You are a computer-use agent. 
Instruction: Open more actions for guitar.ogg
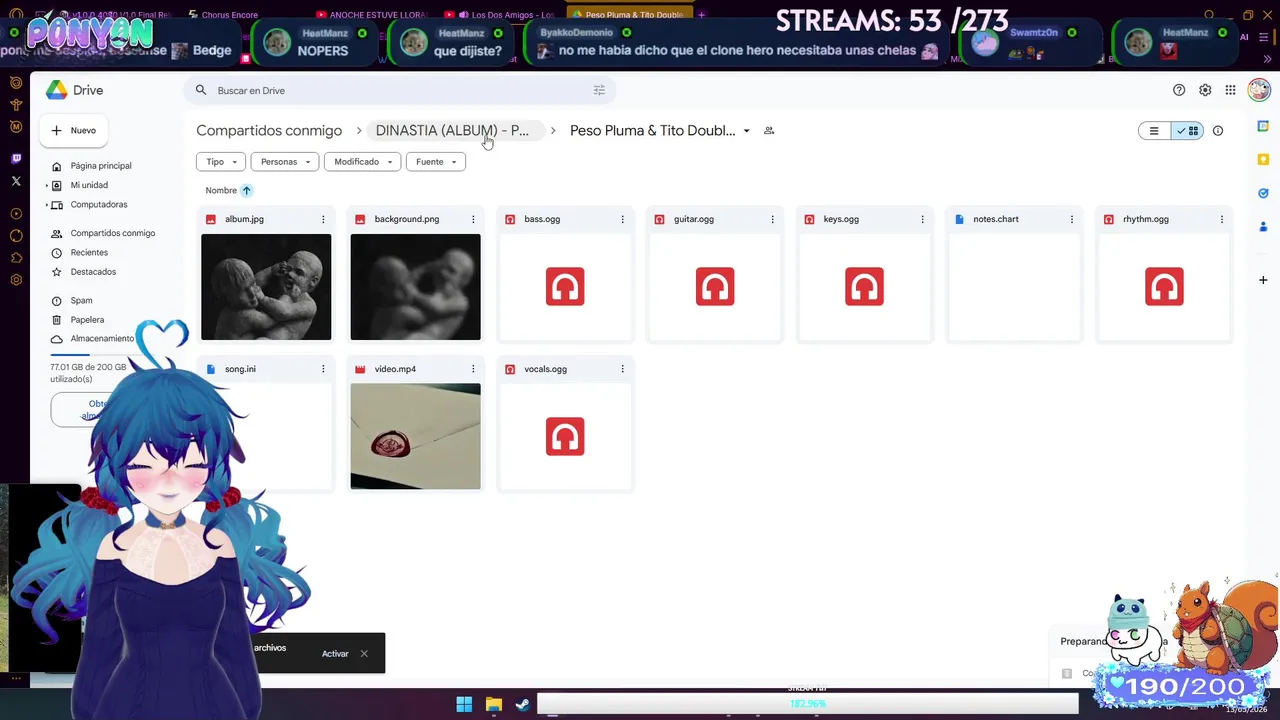pos(772,219)
